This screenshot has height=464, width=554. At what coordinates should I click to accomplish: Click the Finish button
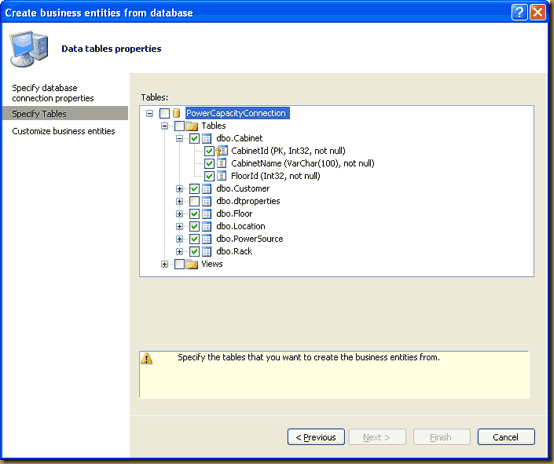tap(441, 437)
